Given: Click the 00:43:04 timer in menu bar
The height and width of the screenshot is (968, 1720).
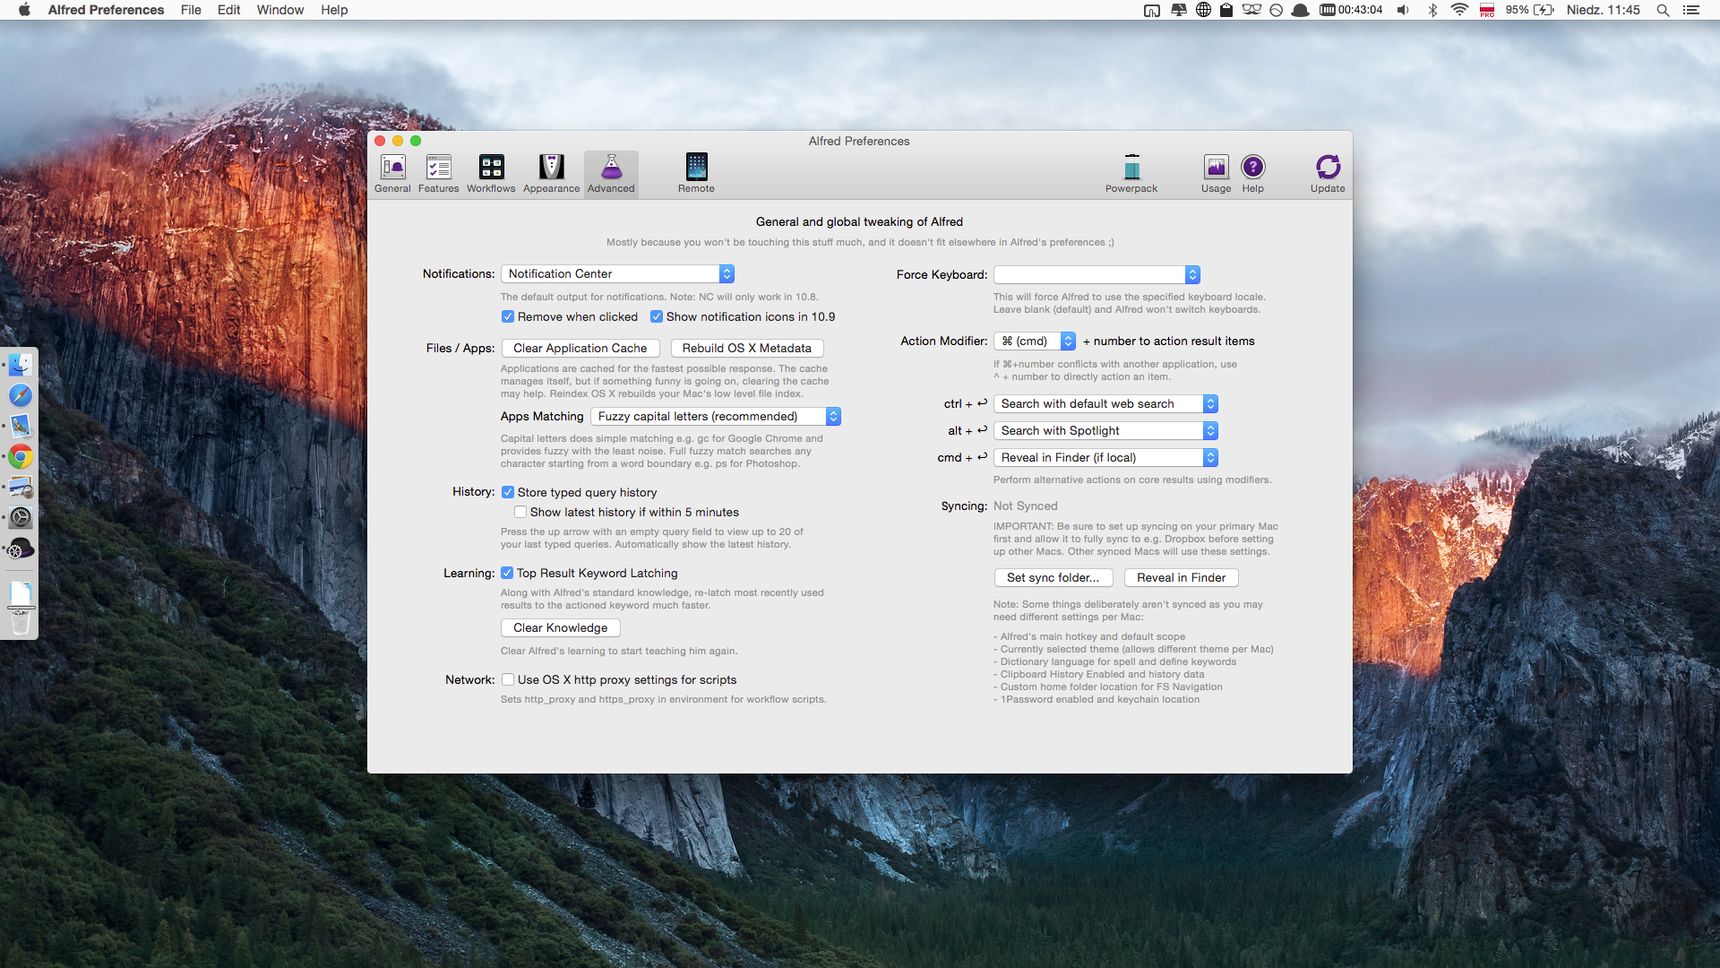Looking at the screenshot, I should pos(1351,10).
